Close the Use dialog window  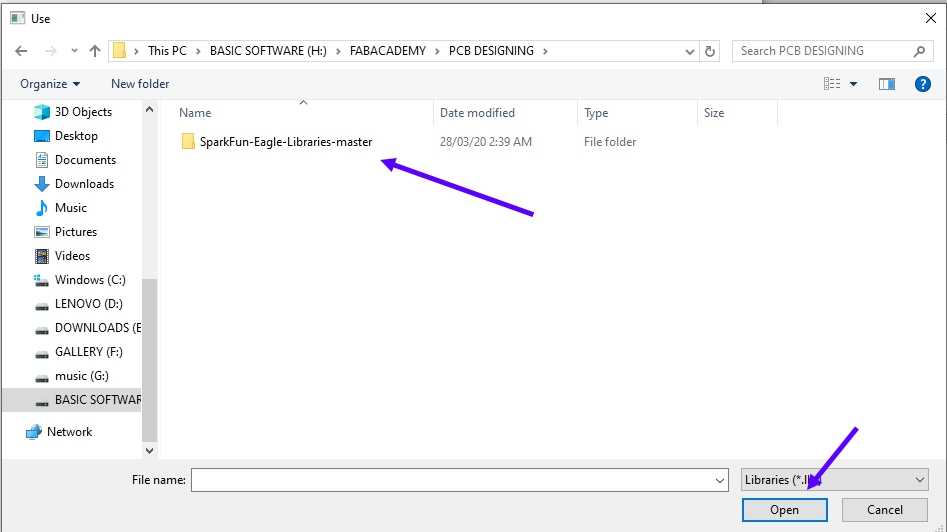[931, 18]
